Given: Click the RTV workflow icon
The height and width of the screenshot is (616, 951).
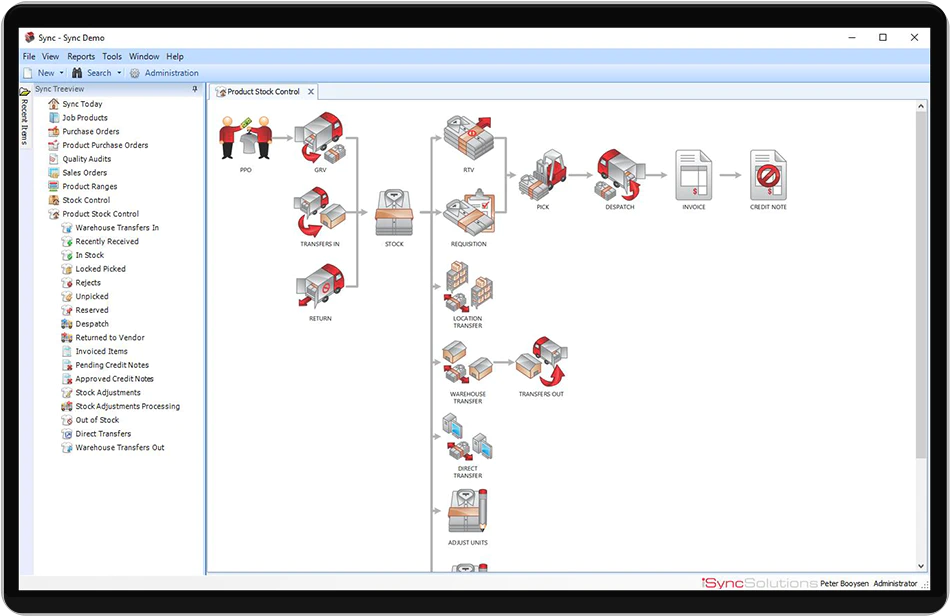Looking at the screenshot, I should (x=468, y=138).
